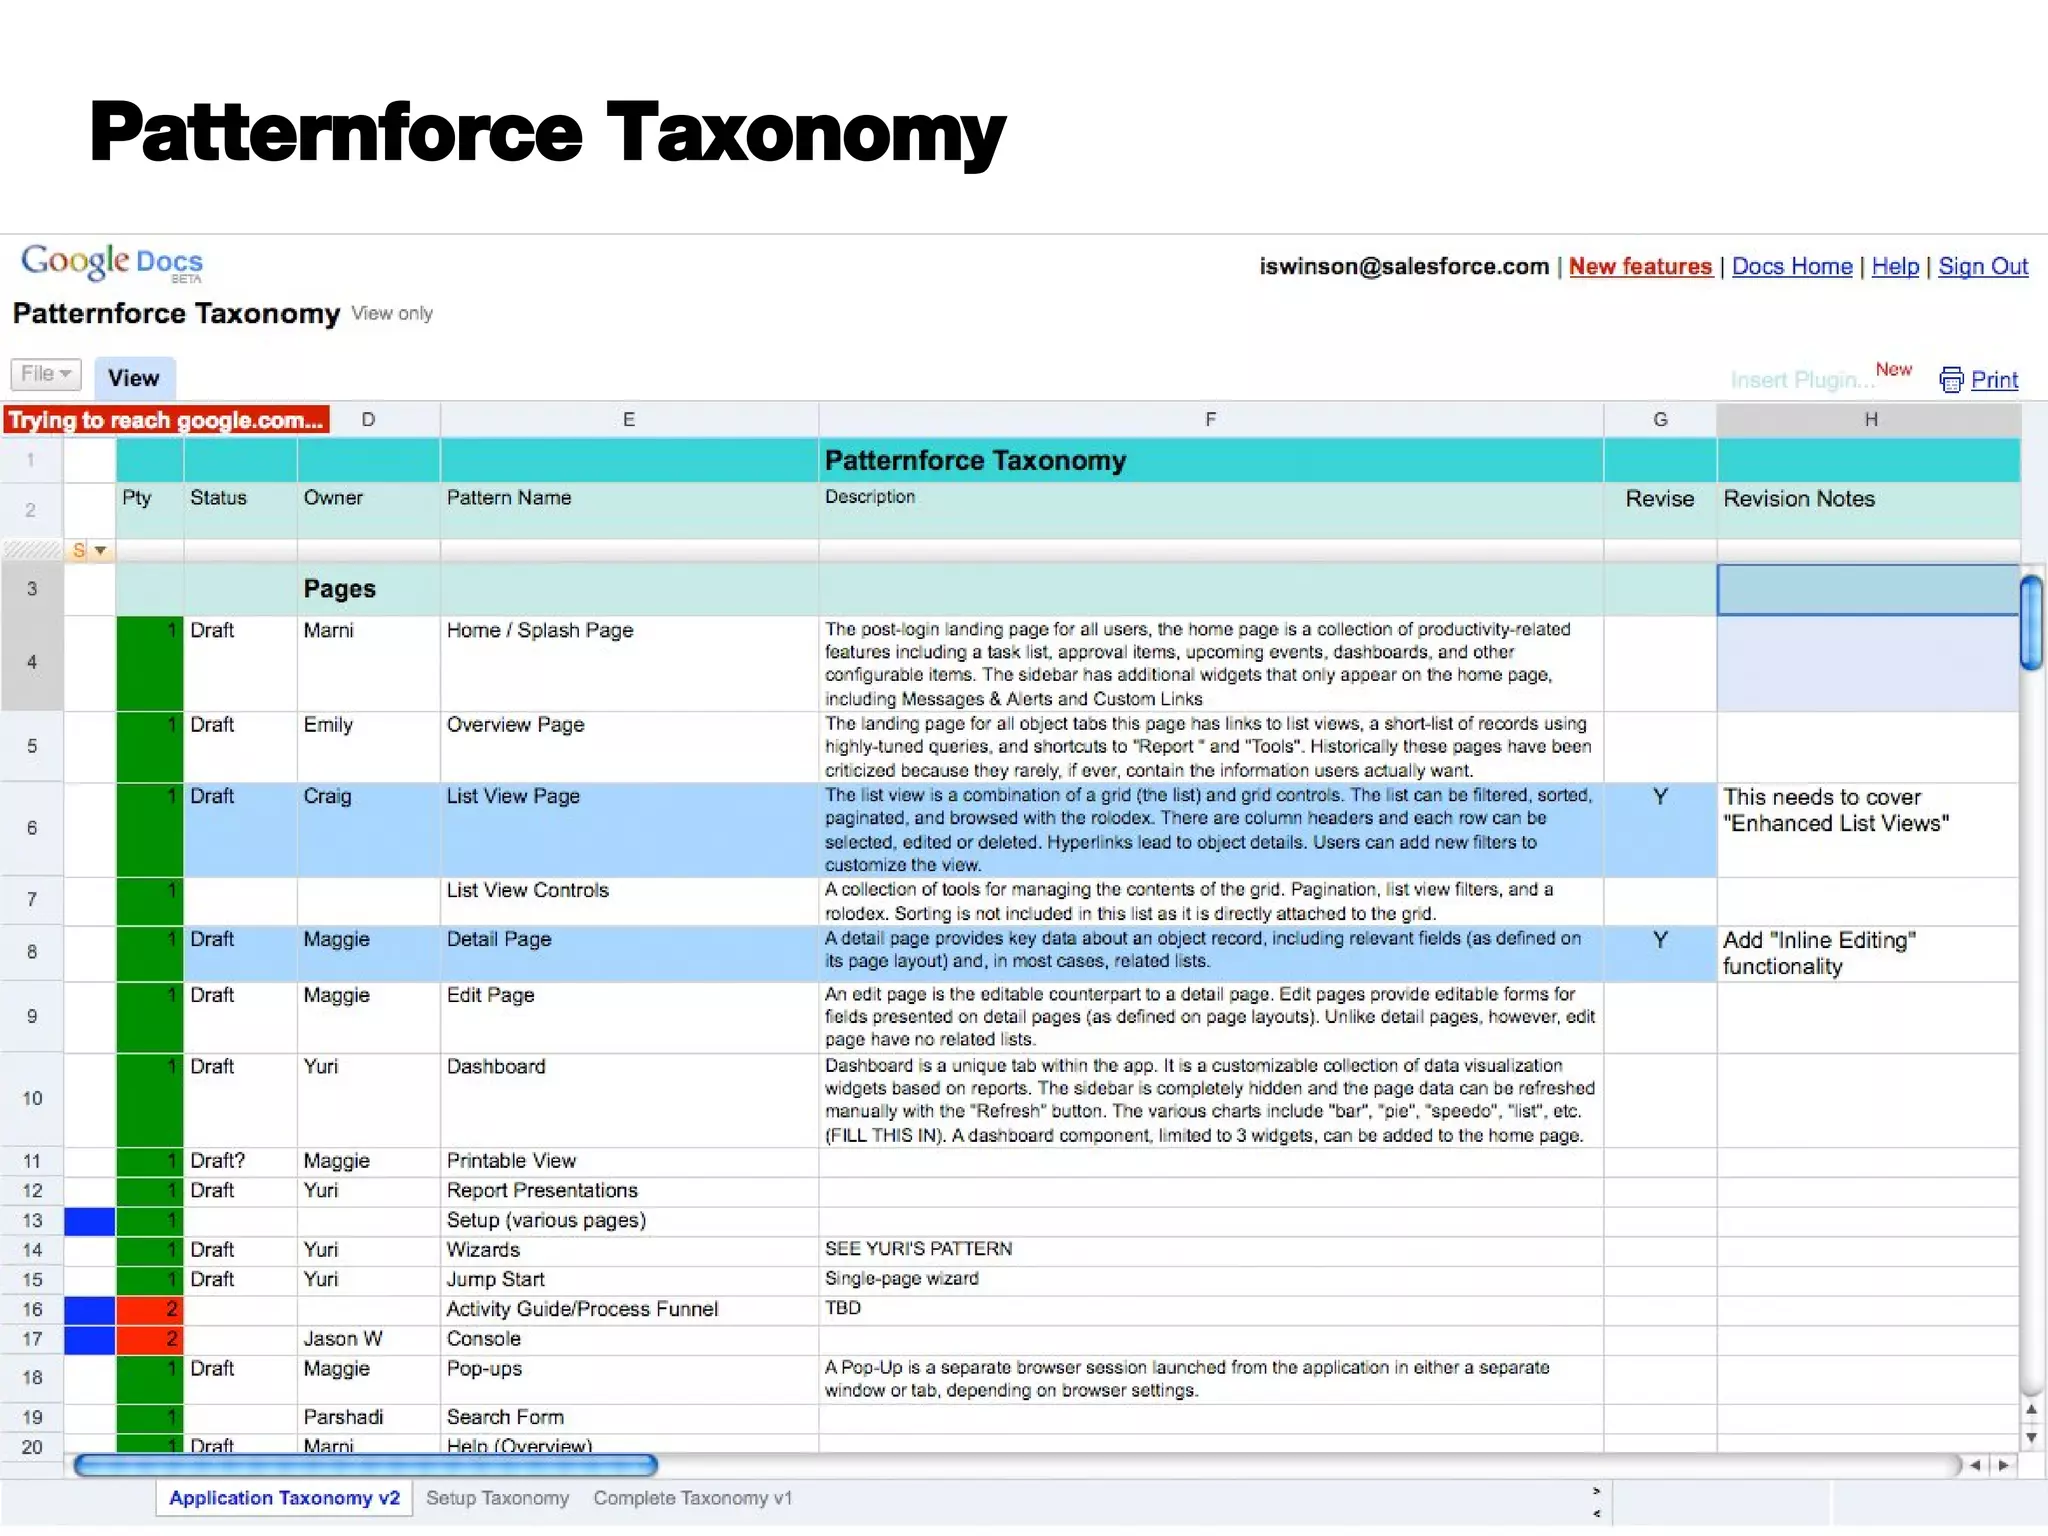
Task: Select the 'This needs to cover' notes cell
Action: coord(1868,830)
